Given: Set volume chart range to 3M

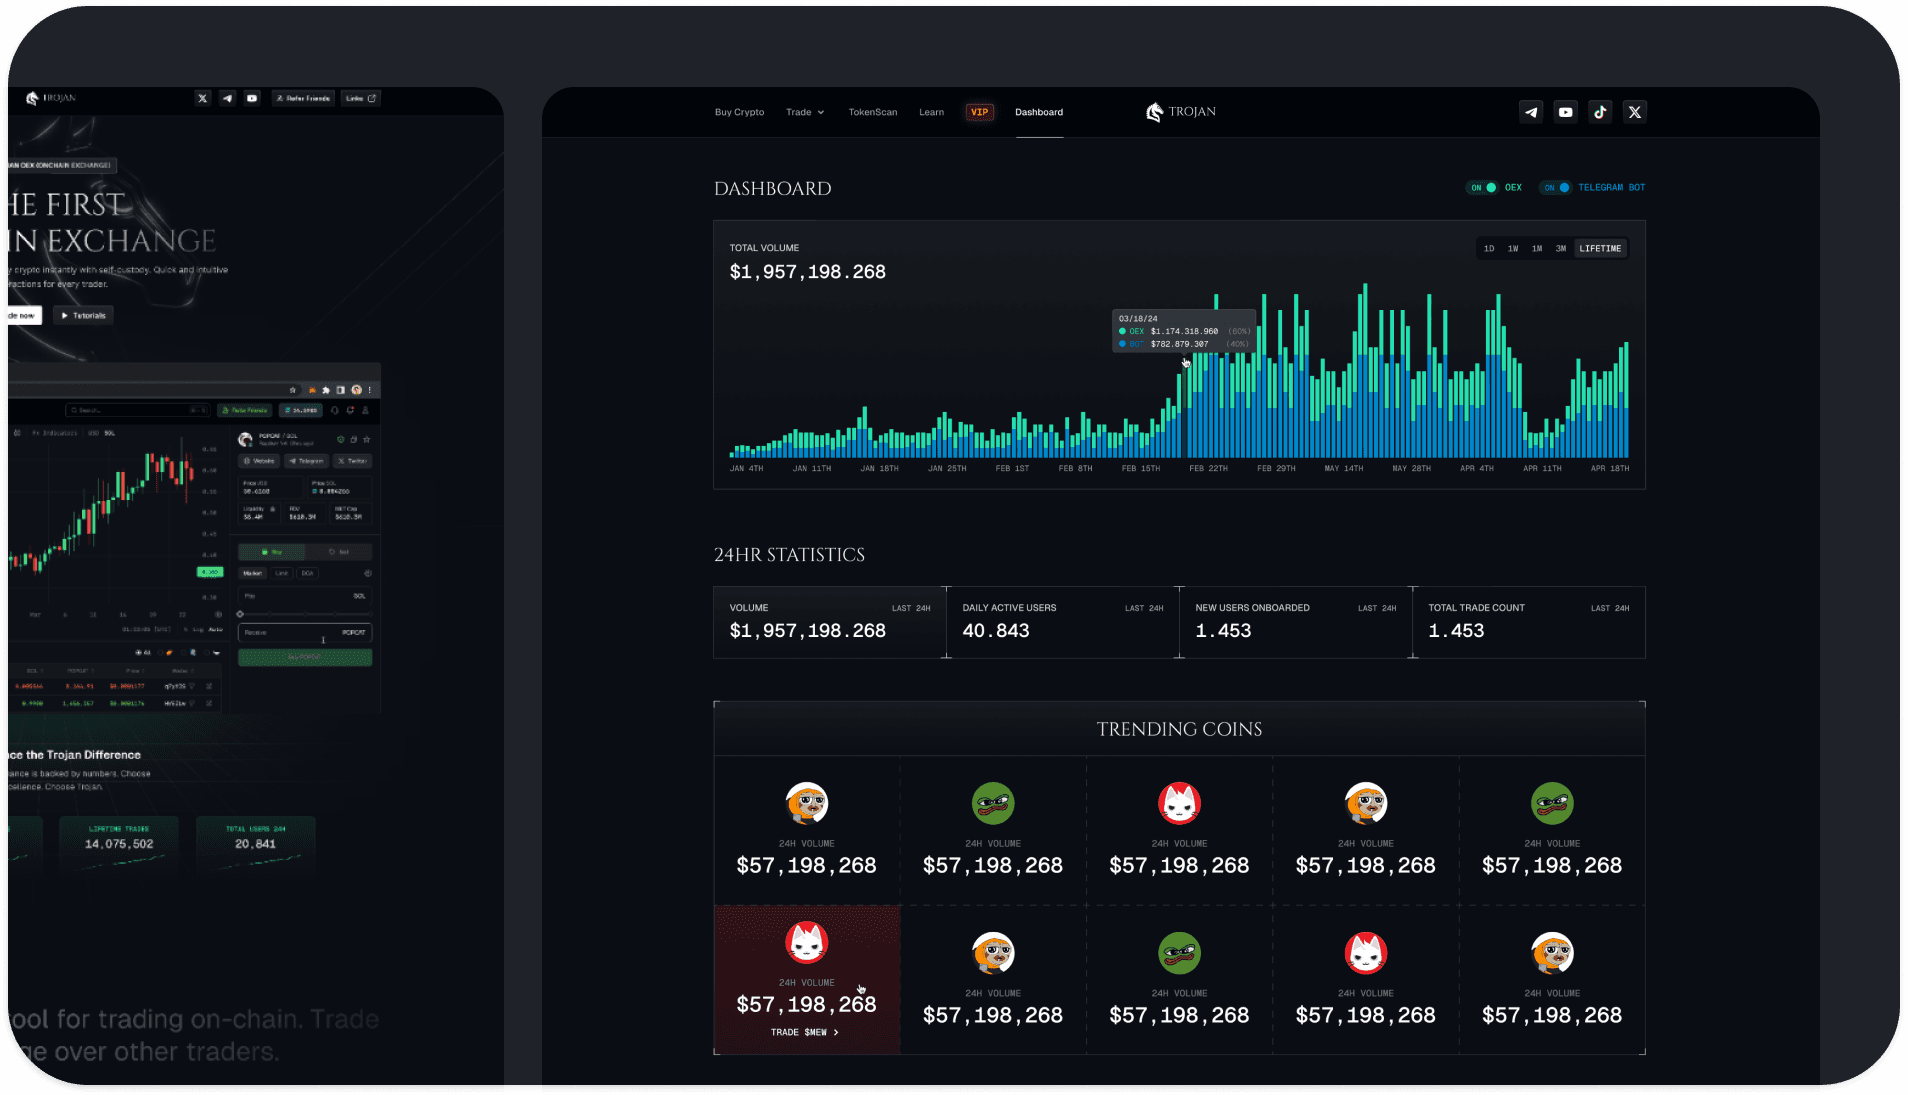Looking at the screenshot, I should click(x=1561, y=249).
